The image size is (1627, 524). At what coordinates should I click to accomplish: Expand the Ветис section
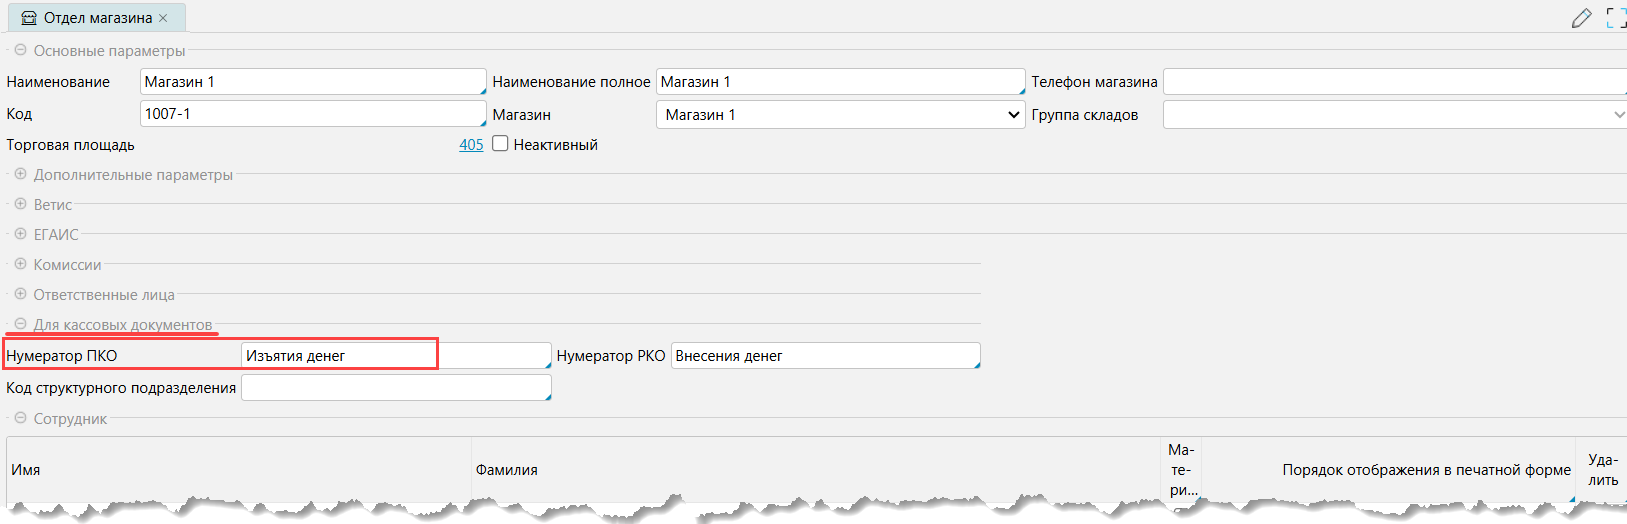[x=20, y=204]
